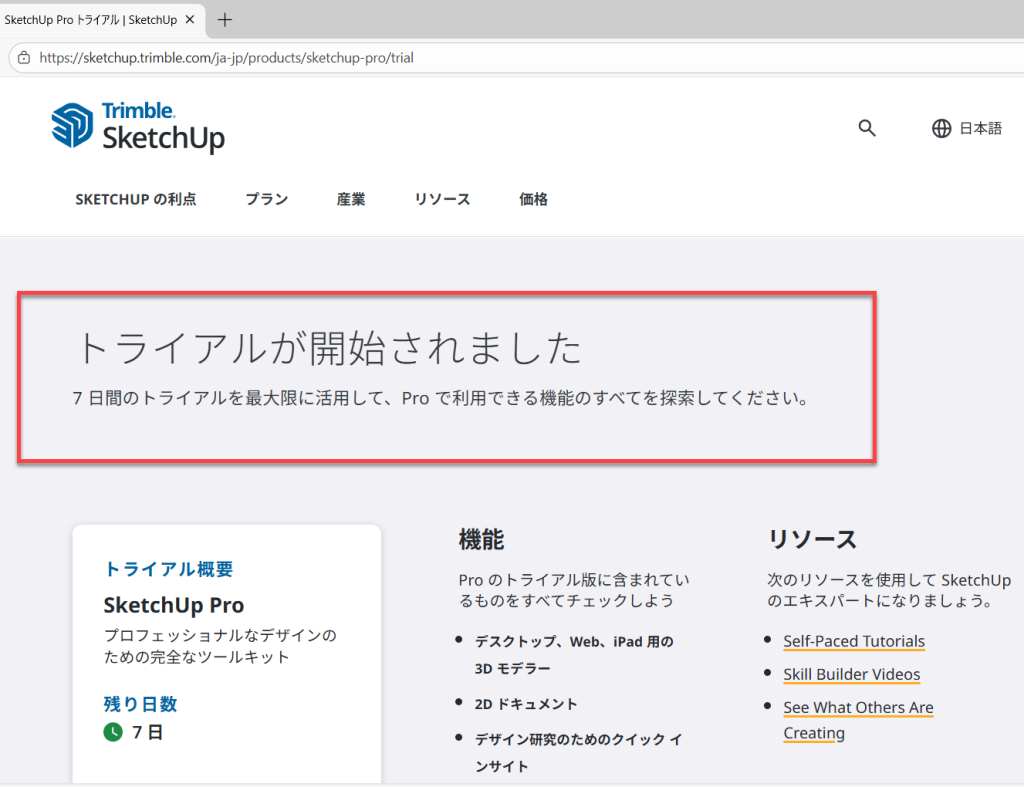Expand the 産業 navigation menu
The image size is (1024, 787).
click(351, 199)
